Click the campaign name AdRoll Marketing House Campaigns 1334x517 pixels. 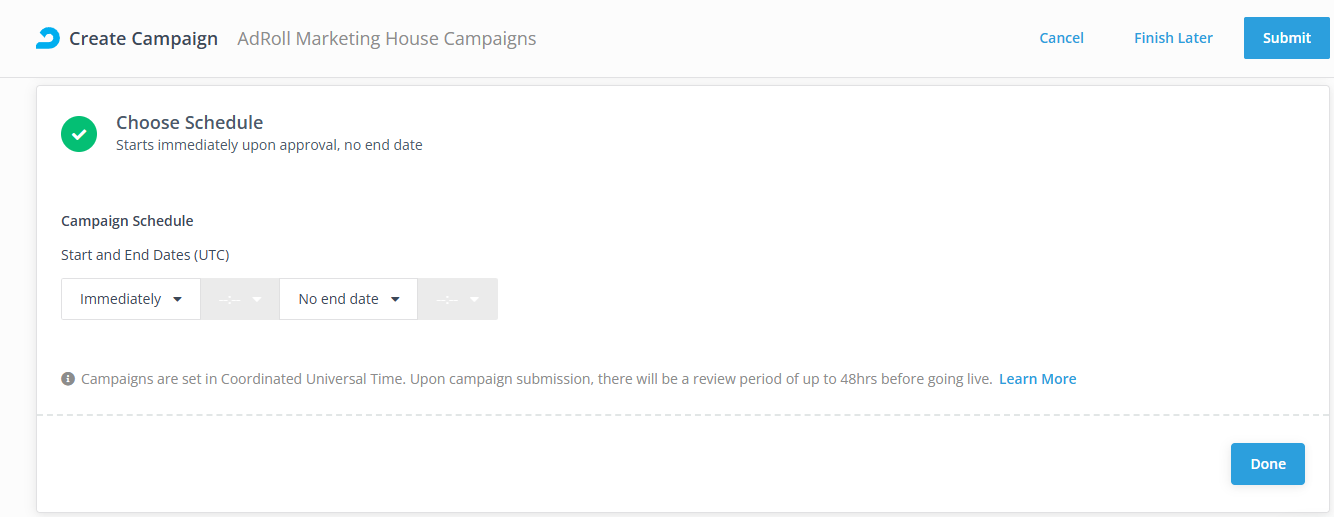(386, 39)
